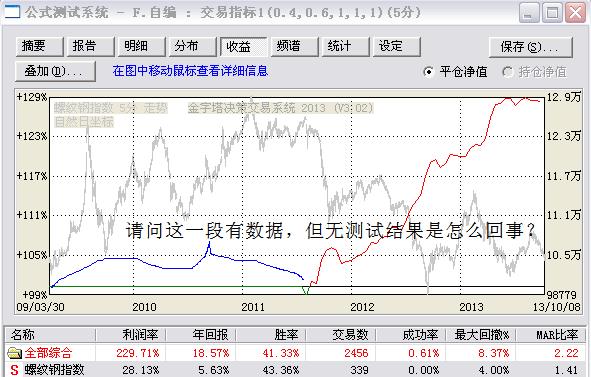Open the 明细 details tab

141,46
